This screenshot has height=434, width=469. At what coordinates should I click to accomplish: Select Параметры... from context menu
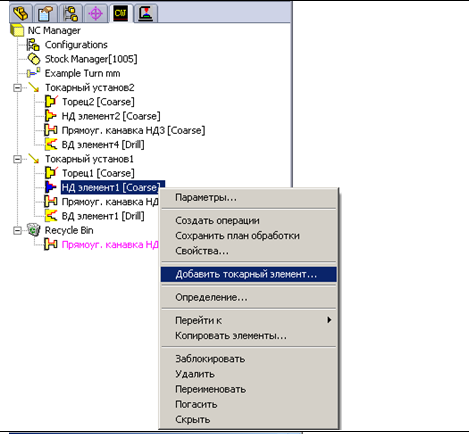tap(206, 197)
